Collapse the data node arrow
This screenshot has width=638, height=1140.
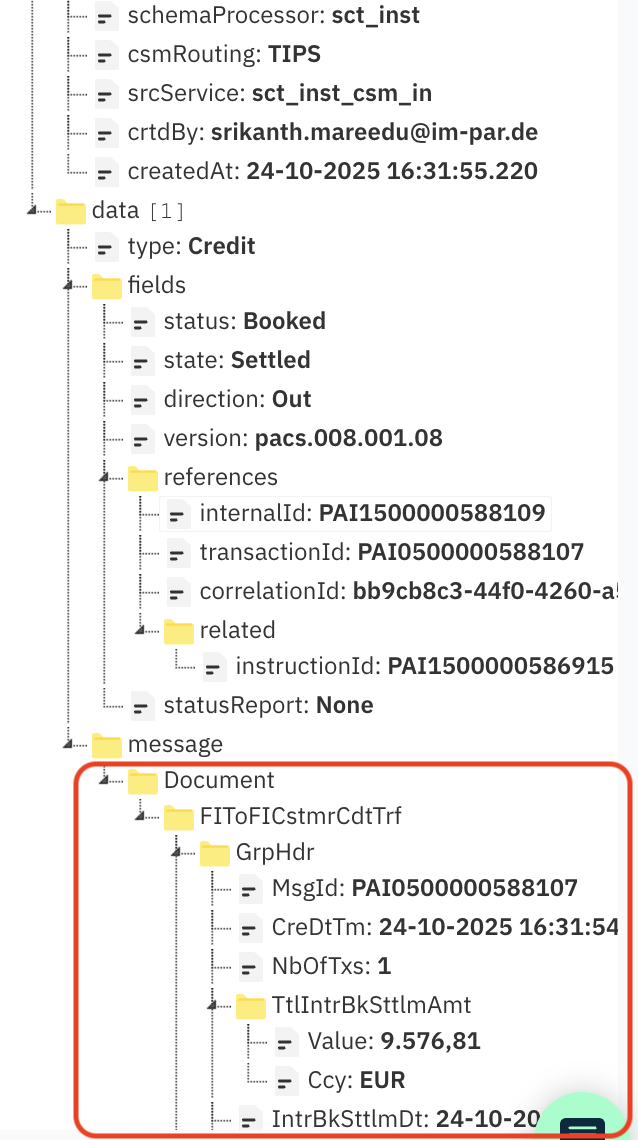click(x=35, y=210)
